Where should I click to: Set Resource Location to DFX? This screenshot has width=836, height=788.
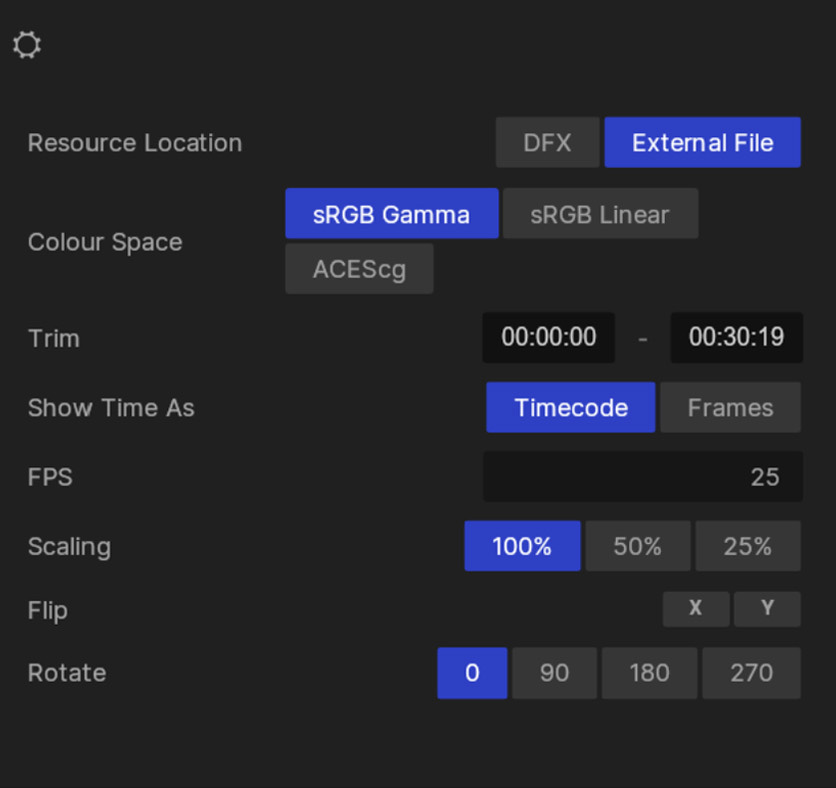tap(547, 142)
